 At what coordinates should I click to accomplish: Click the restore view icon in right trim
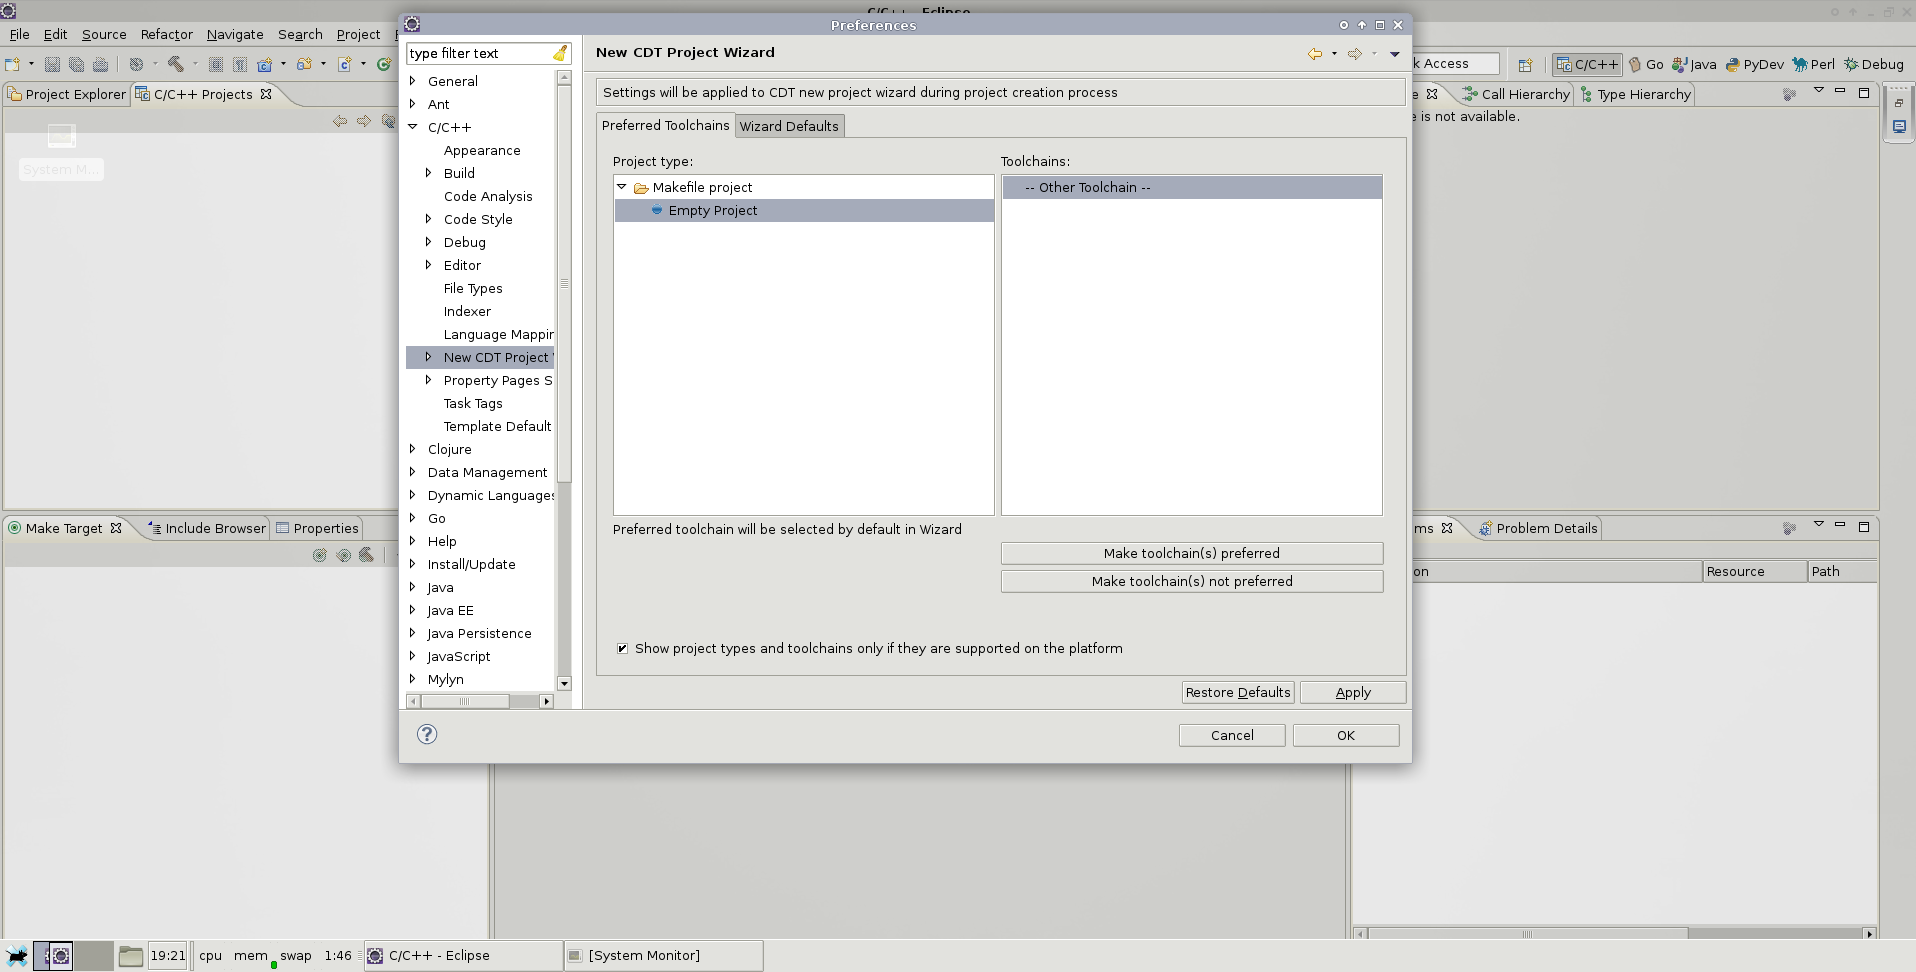[x=1899, y=103]
